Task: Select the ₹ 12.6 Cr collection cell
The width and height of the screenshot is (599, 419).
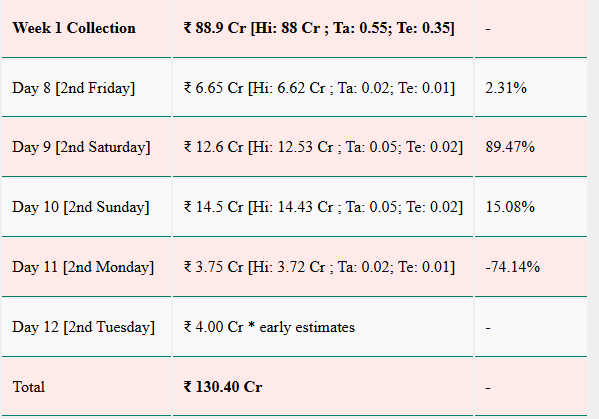Action: (323, 147)
